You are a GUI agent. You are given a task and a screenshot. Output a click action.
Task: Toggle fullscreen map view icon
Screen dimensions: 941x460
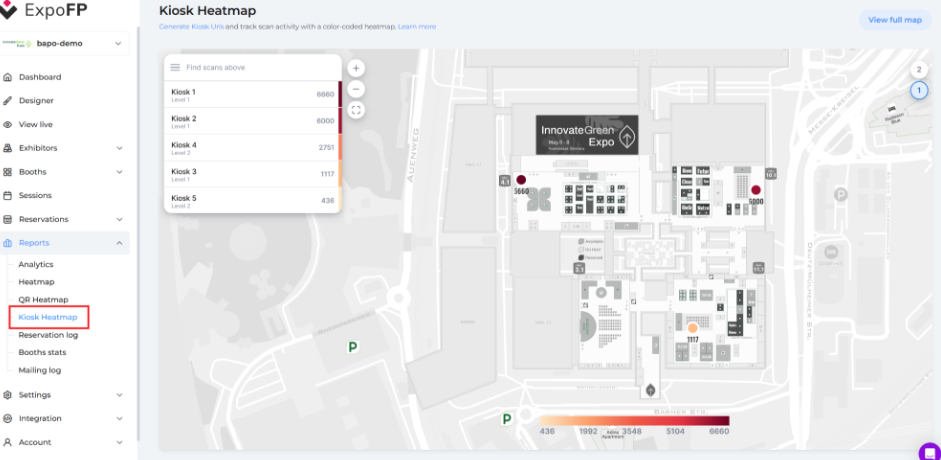point(356,110)
